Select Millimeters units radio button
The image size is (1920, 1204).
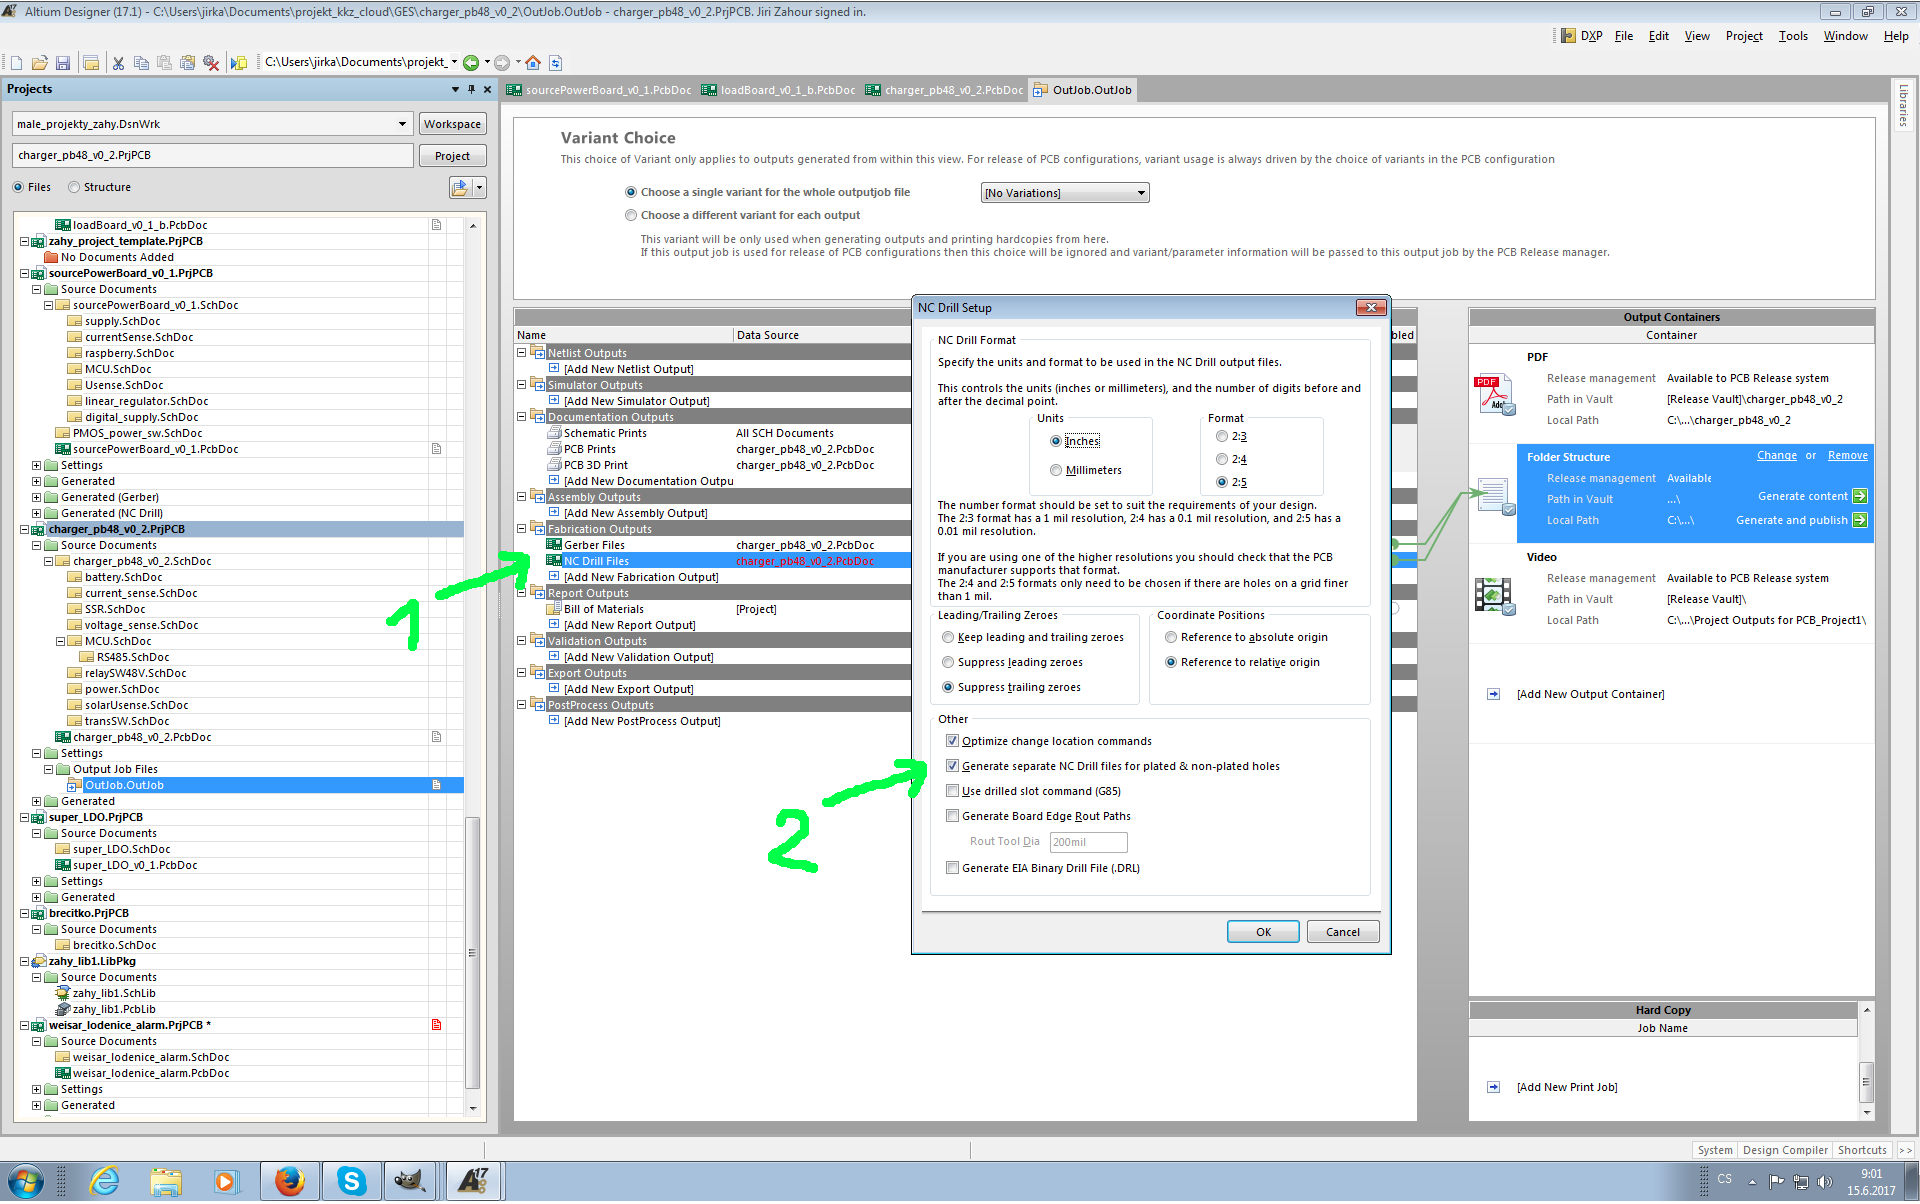pyautogui.click(x=1056, y=470)
